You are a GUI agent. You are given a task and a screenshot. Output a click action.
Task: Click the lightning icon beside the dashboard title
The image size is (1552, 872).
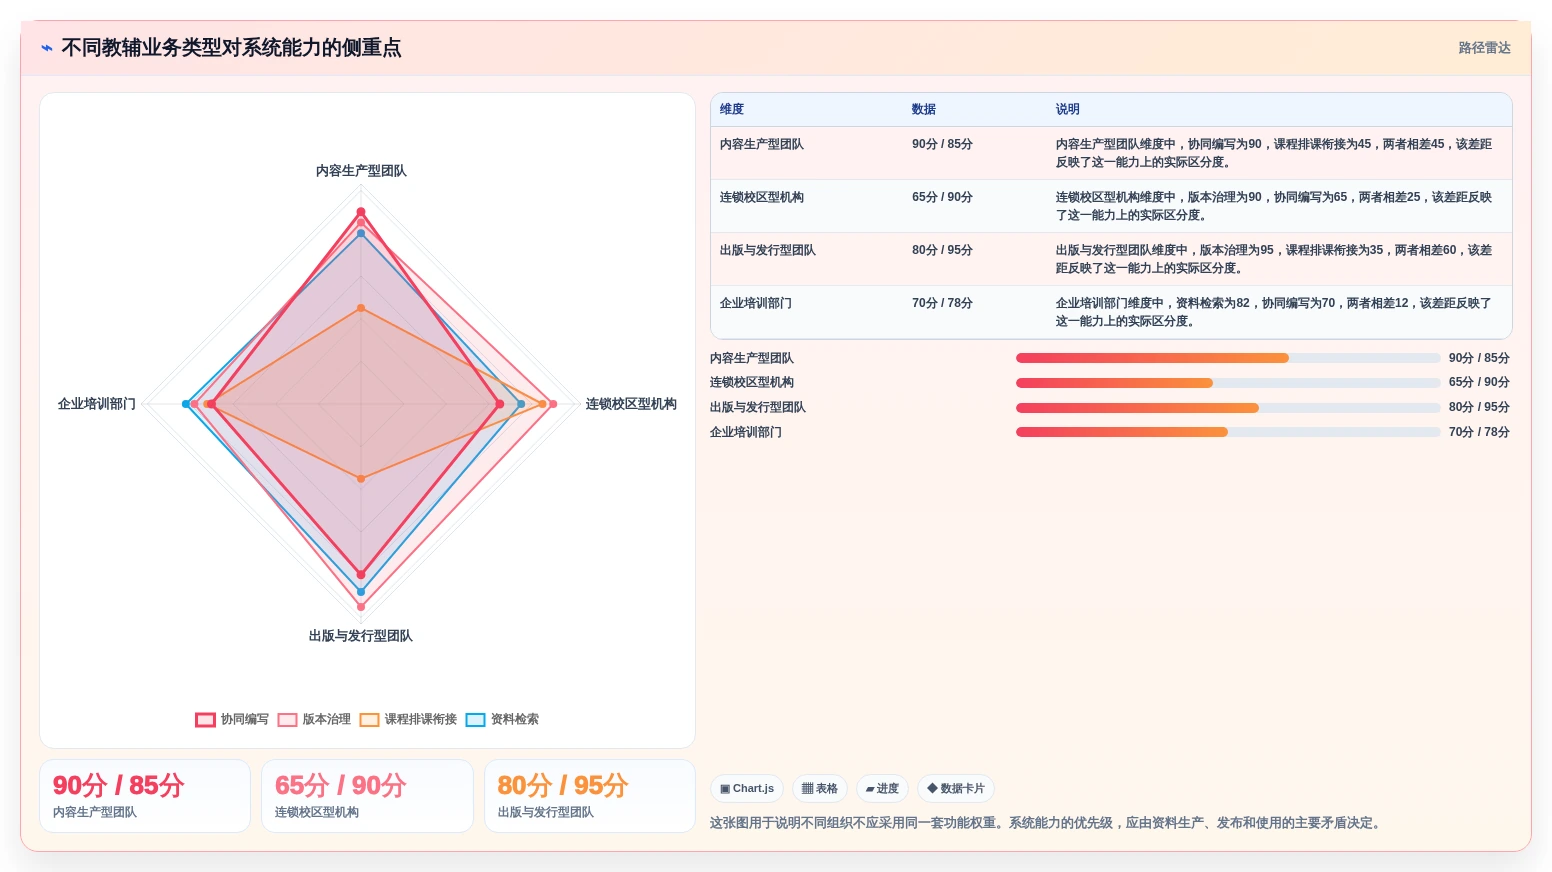[47, 48]
